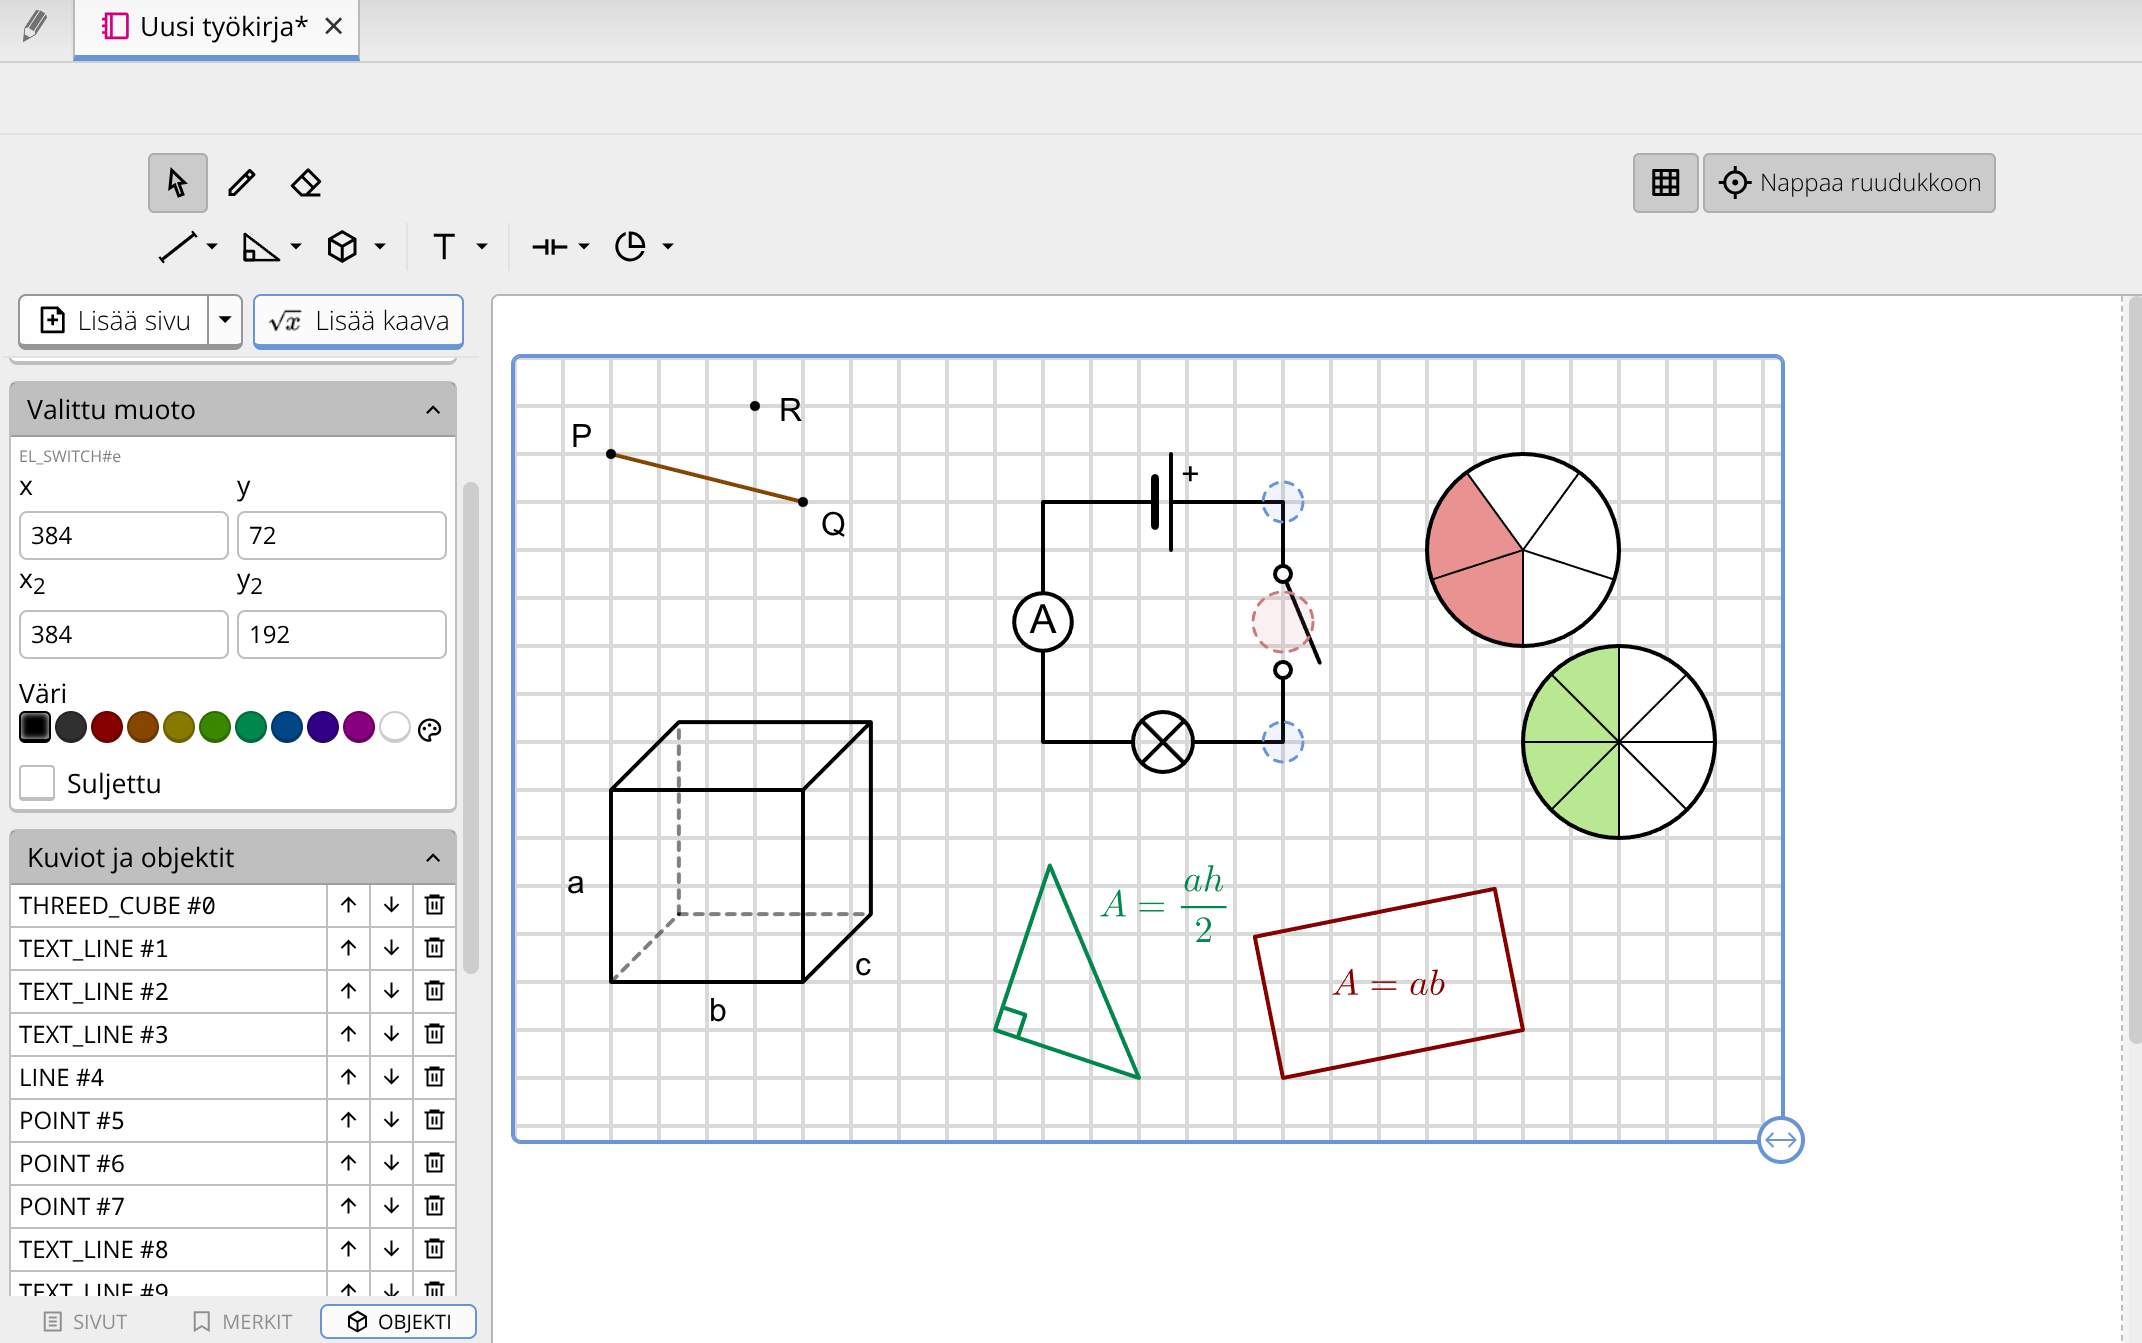Select the pencil drawing tool

pyautogui.click(x=241, y=183)
